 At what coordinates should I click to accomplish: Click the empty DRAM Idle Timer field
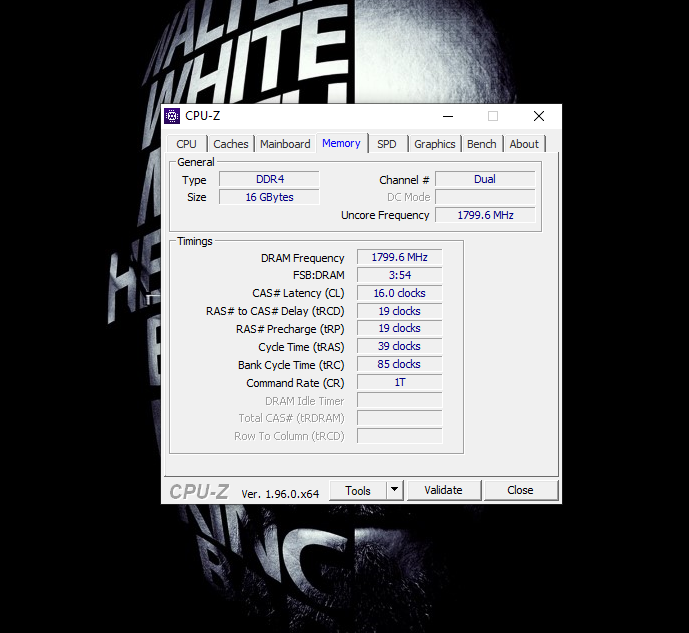click(399, 401)
